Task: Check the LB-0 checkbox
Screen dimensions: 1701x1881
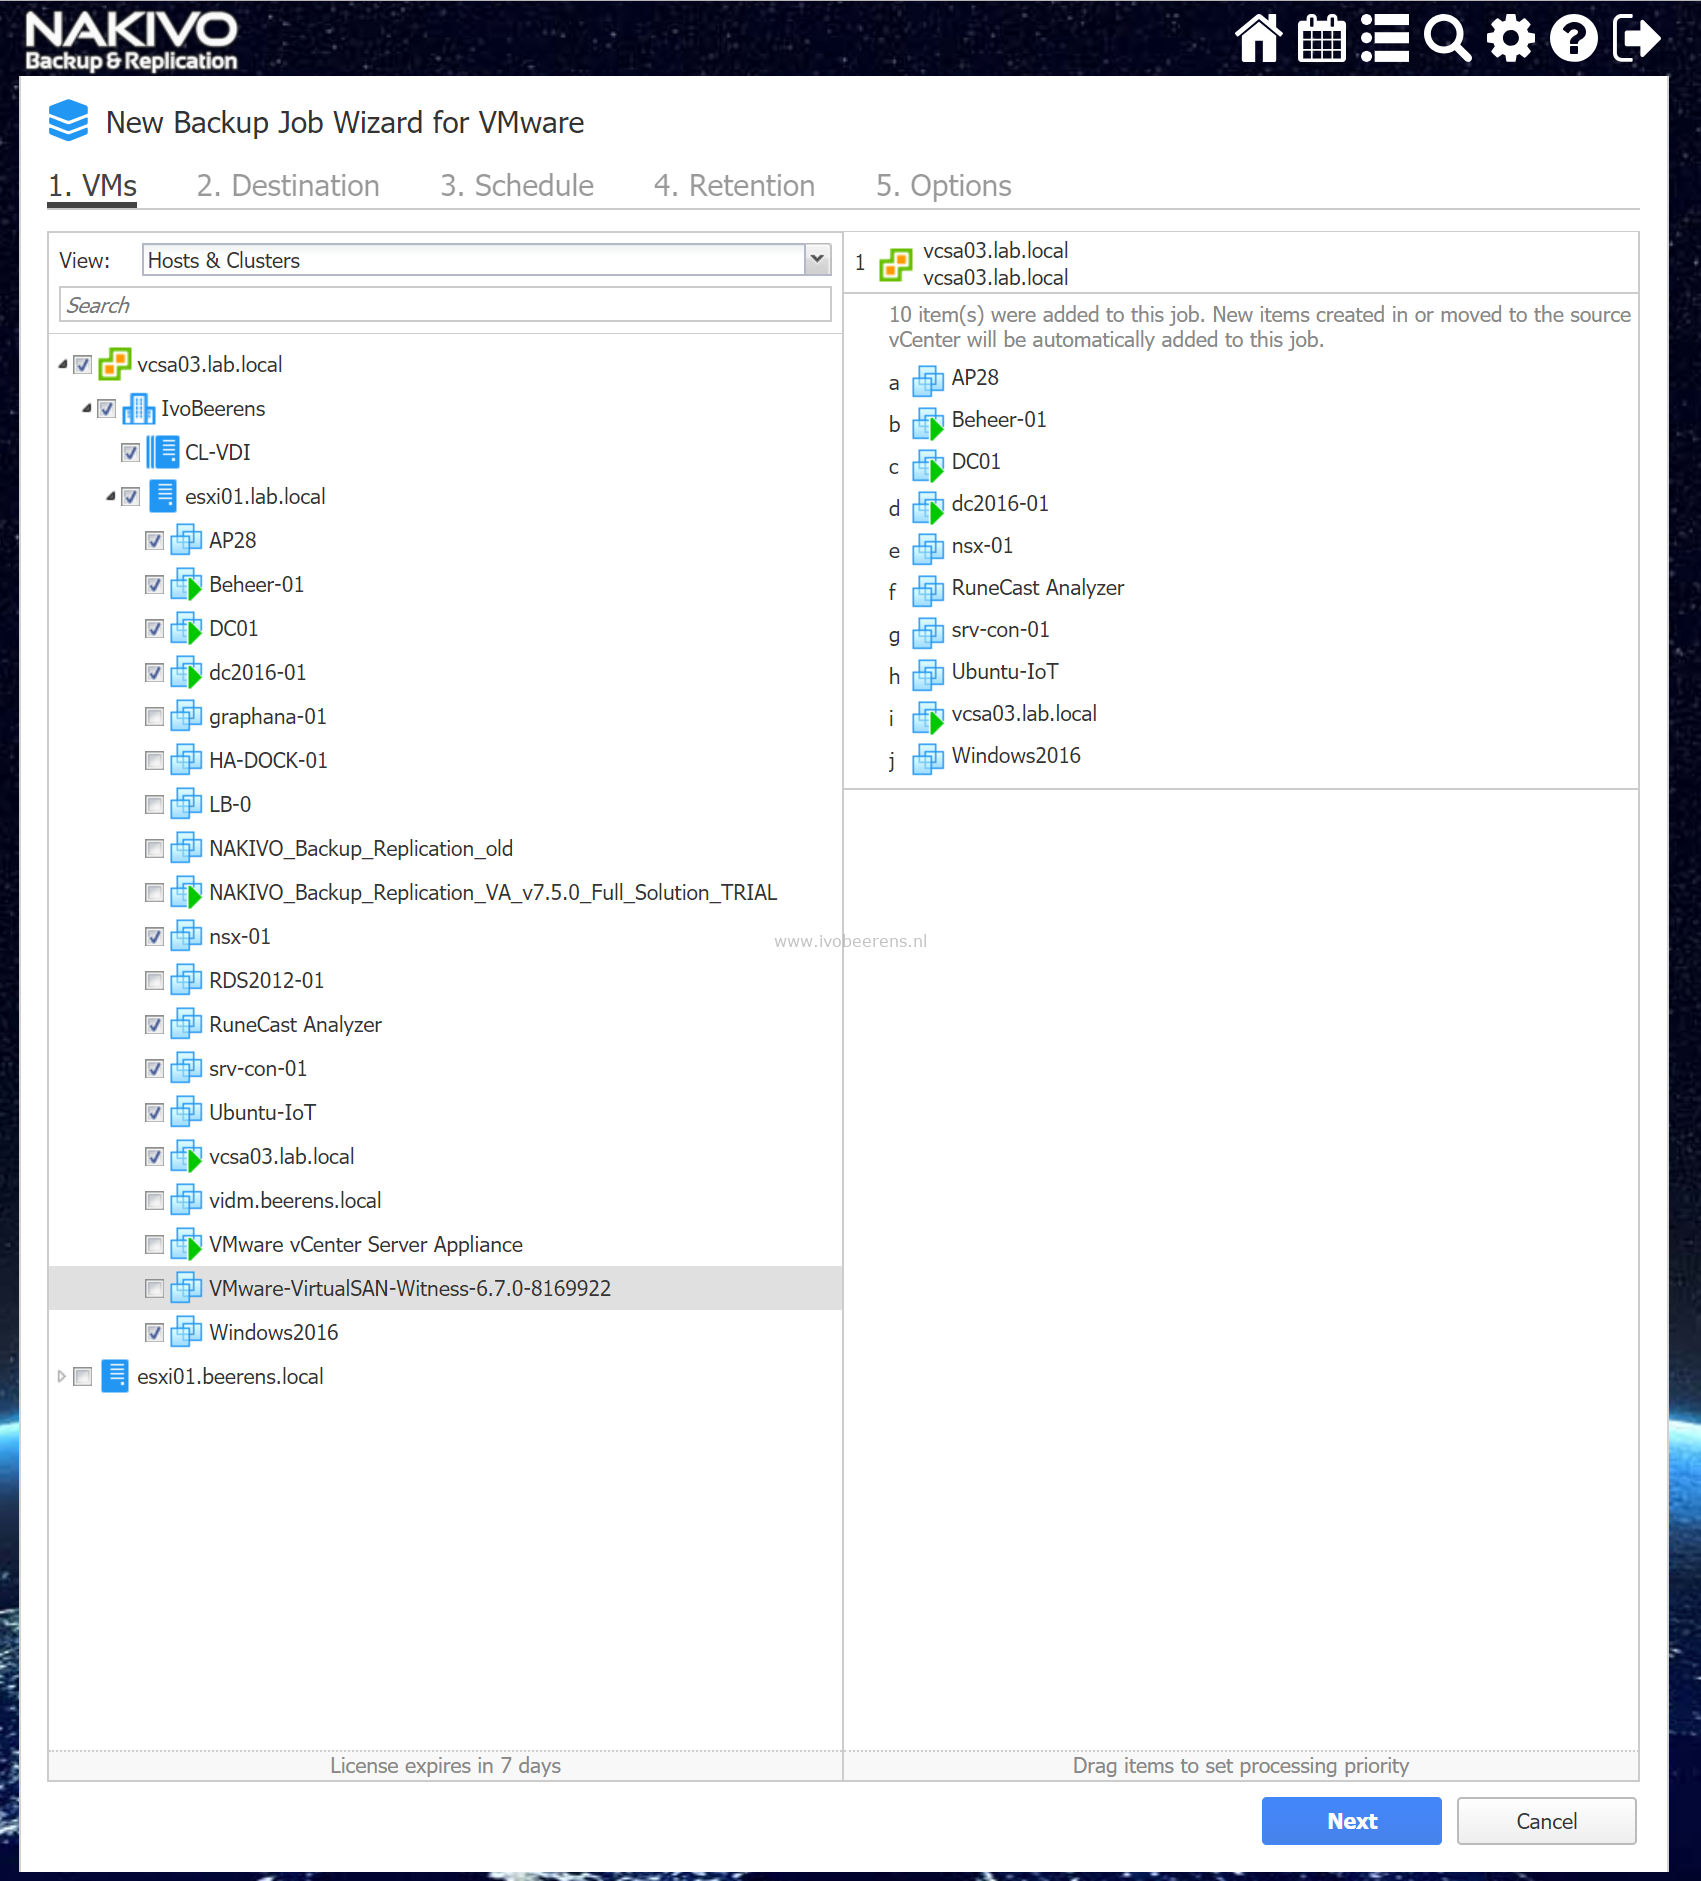Action: click(154, 805)
